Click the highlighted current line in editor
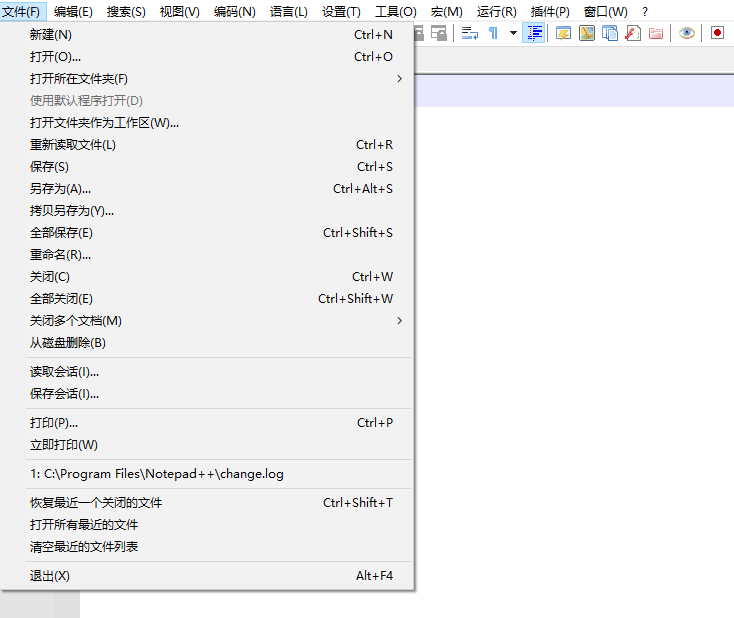Image resolution: width=734 pixels, height=618 pixels. point(574,91)
